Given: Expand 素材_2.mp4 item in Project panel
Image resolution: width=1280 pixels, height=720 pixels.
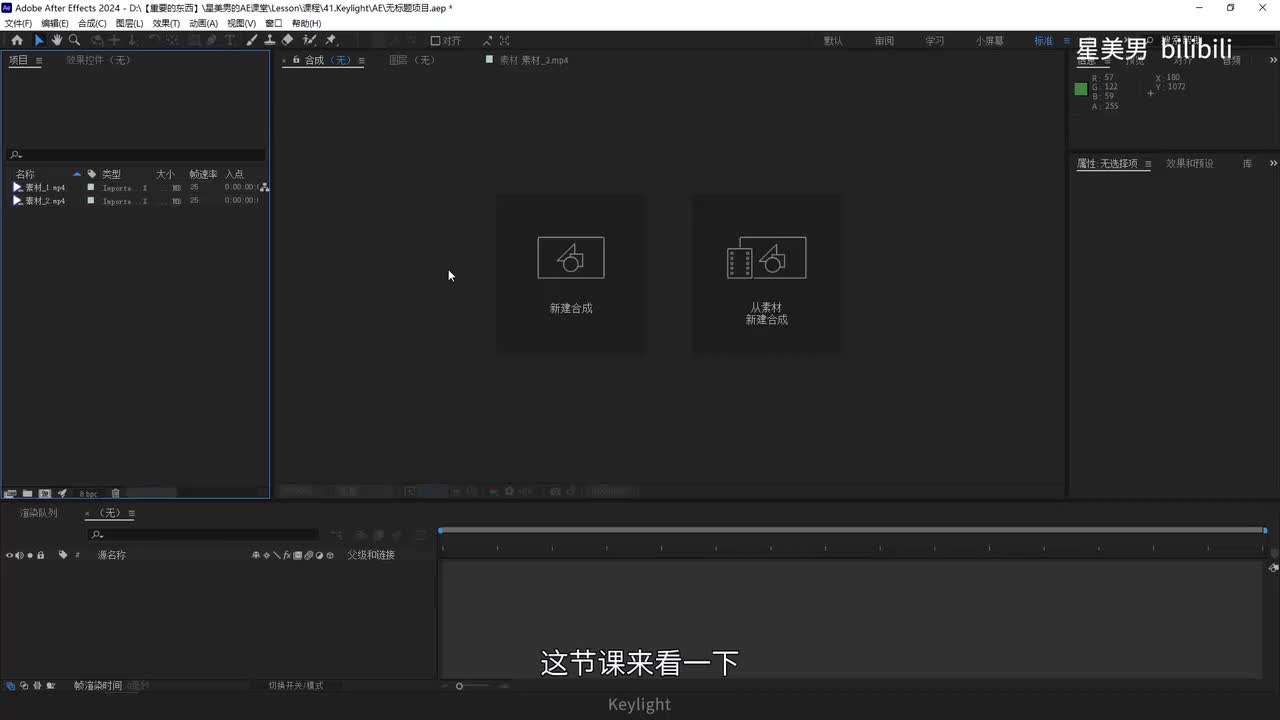Looking at the screenshot, I should click(16, 201).
